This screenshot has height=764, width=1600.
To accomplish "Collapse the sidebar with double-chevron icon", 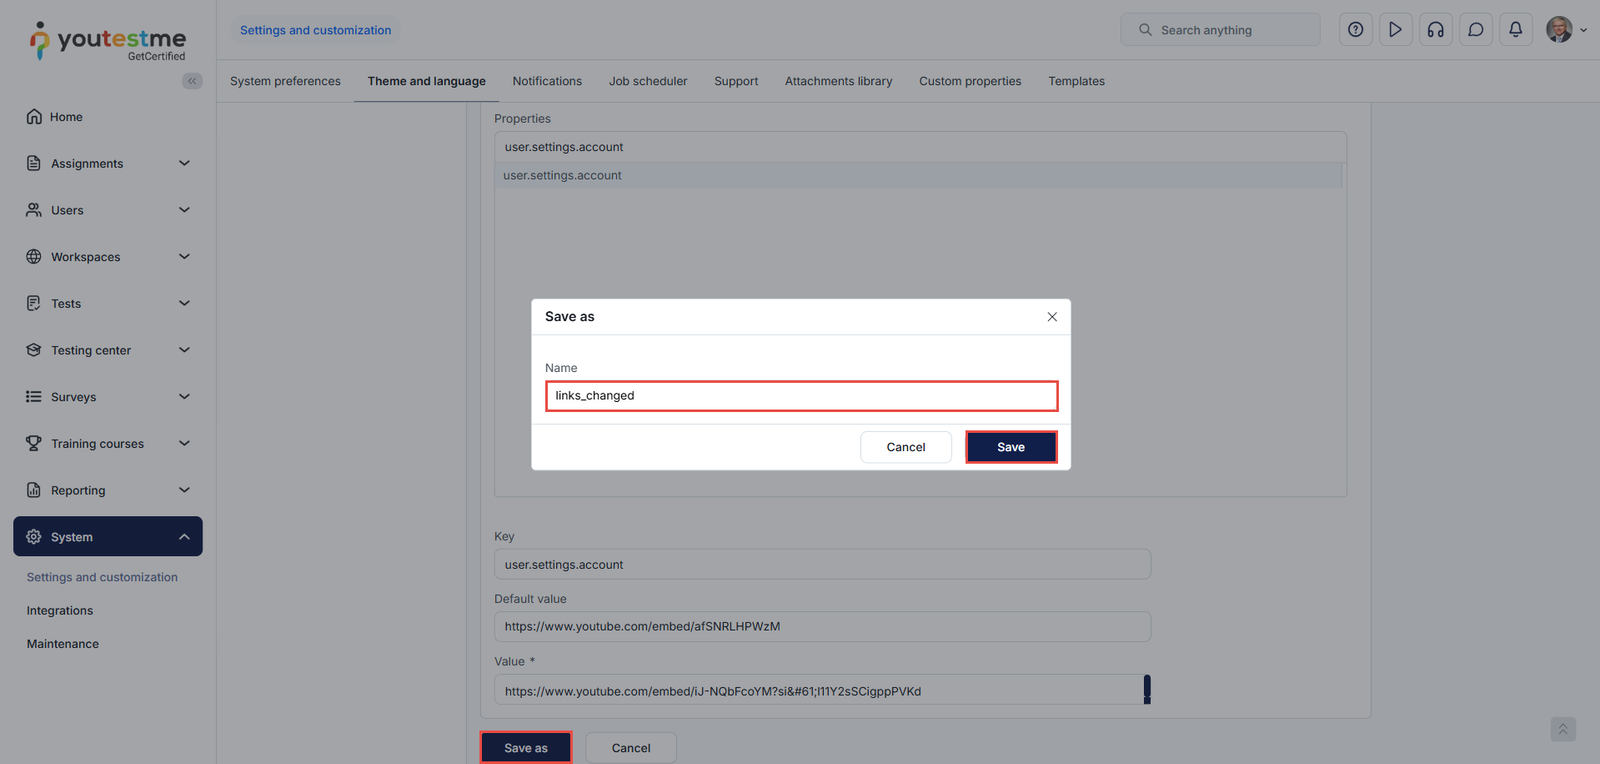I will tap(192, 81).
